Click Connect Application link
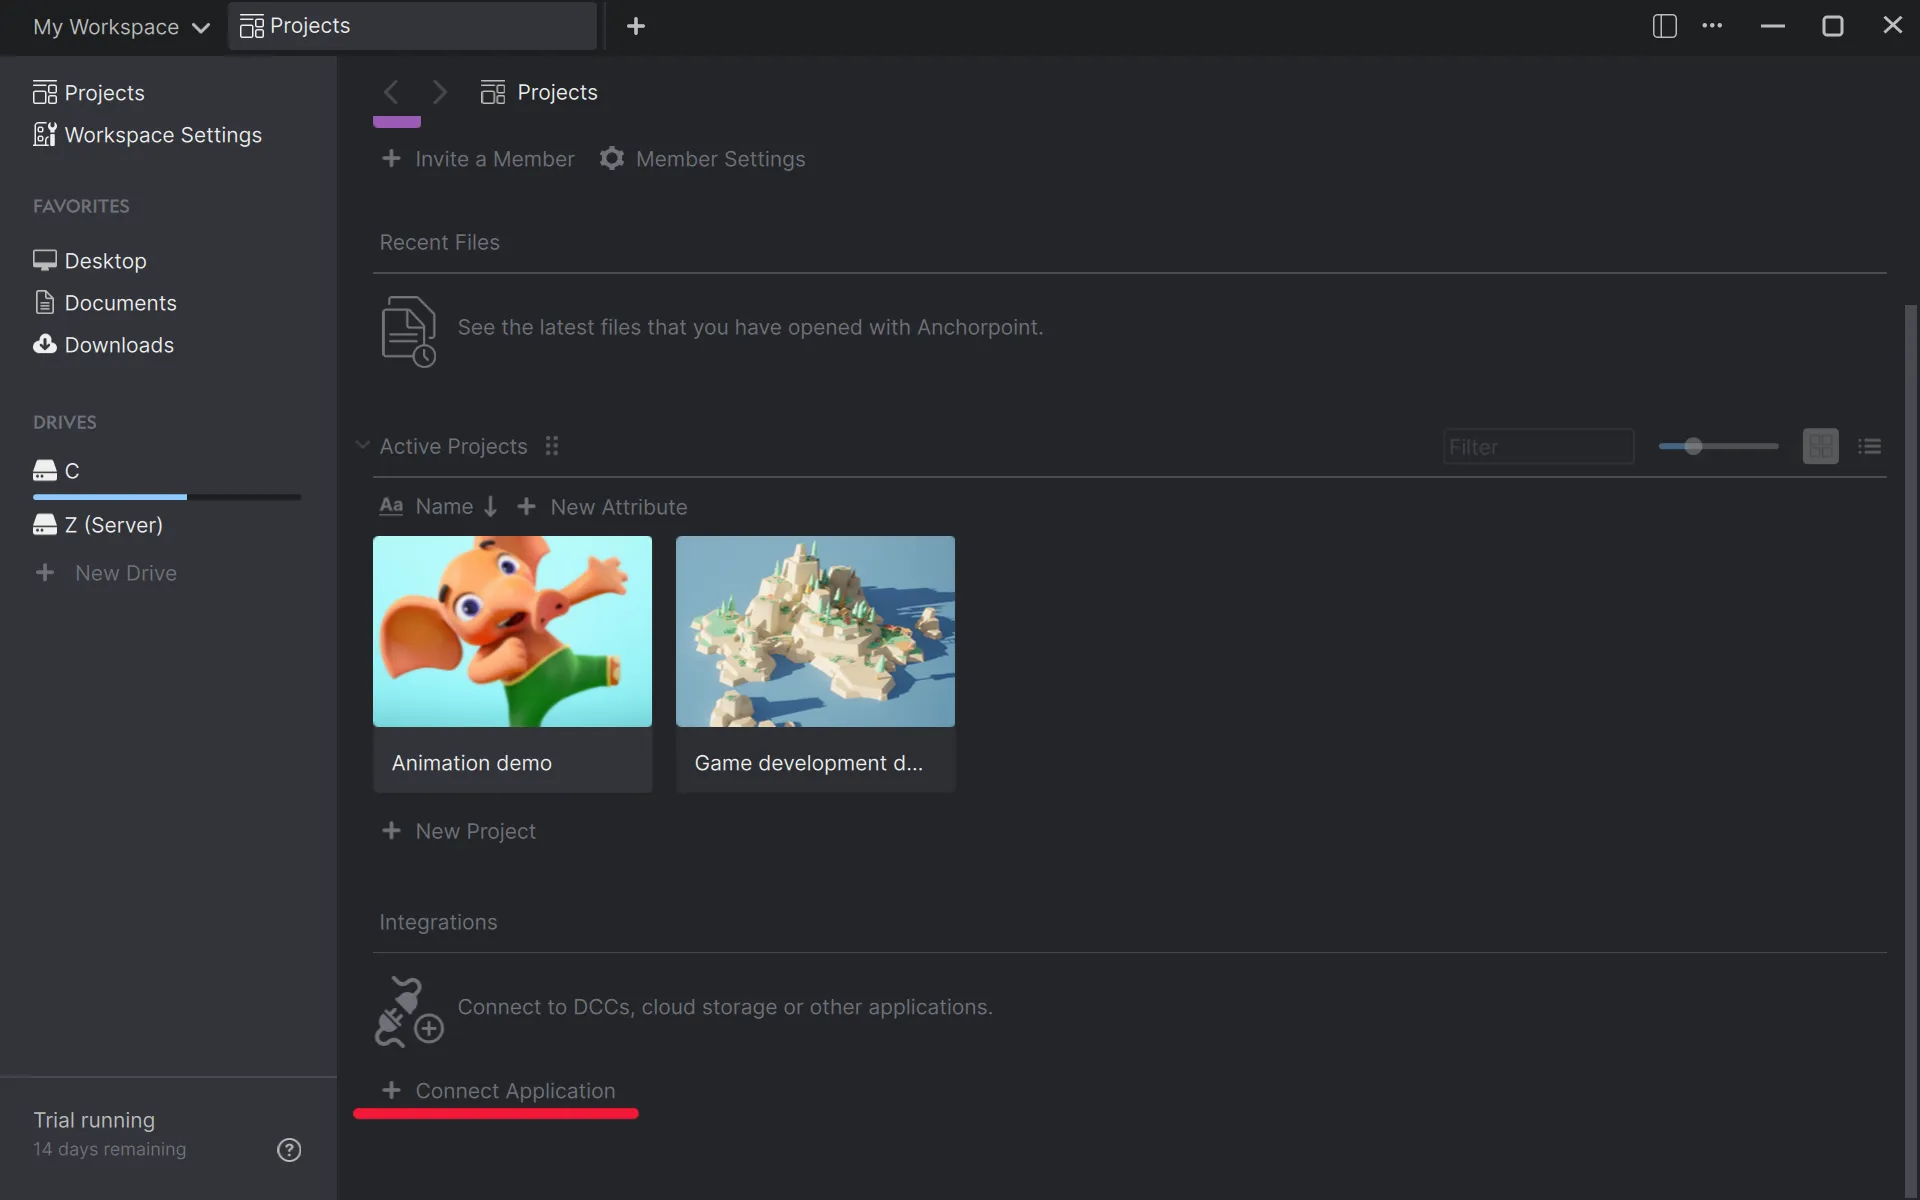This screenshot has width=1920, height=1200. pyautogui.click(x=514, y=1091)
